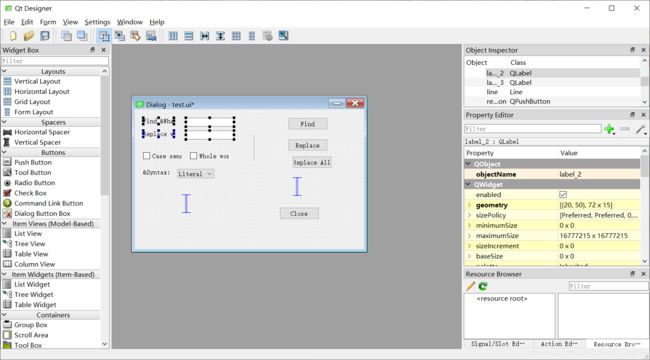The image size is (650, 360).
Task: Uncheck the enabled property checkbox
Action: pyautogui.click(x=563, y=195)
